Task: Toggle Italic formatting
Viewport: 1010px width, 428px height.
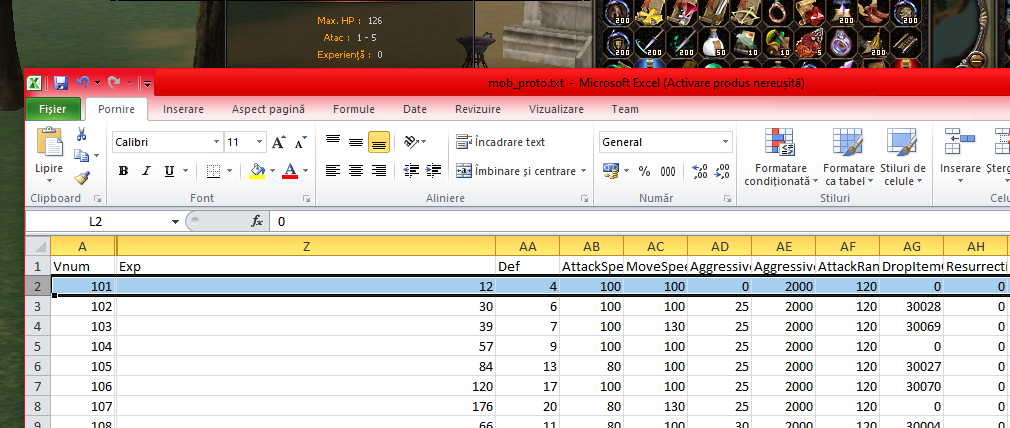Action: click(146, 171)
